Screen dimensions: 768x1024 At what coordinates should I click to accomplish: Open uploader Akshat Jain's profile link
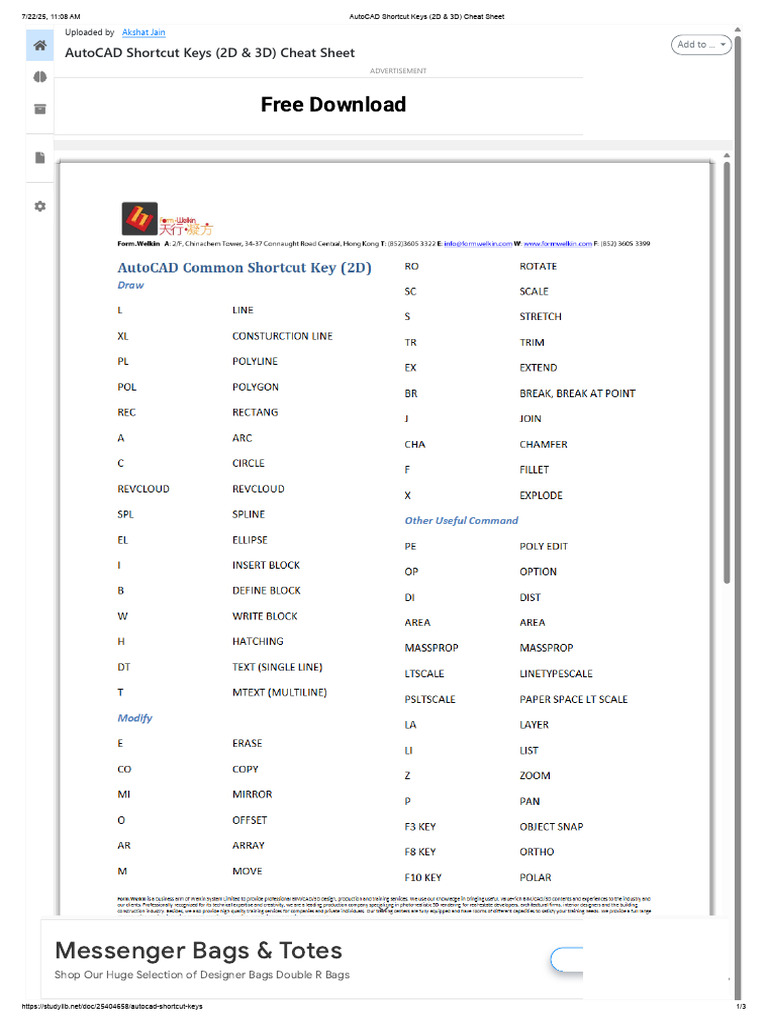point(144,32)
